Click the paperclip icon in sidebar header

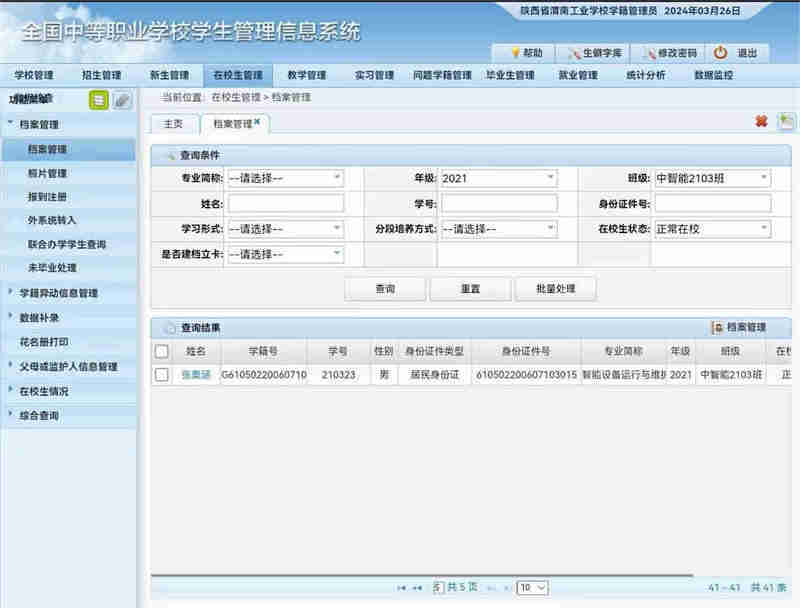[122, 99]
